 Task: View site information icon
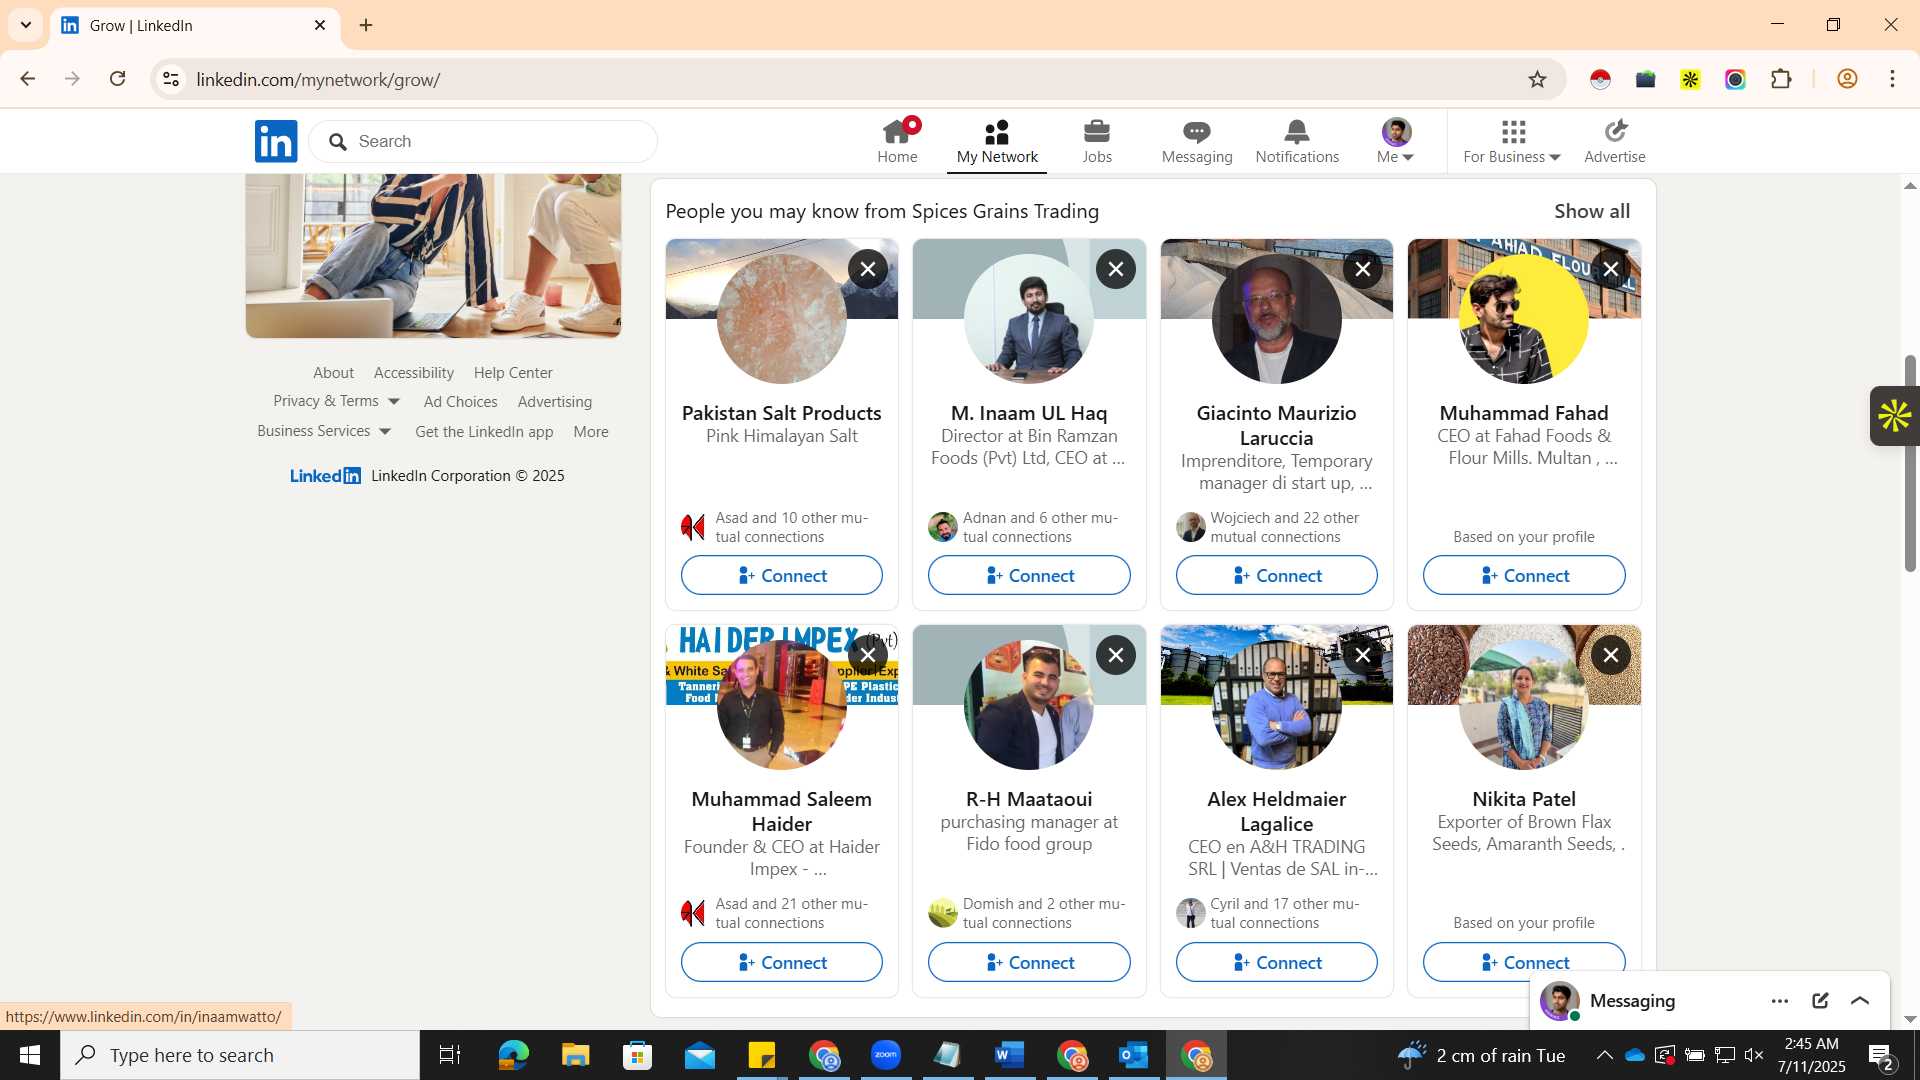pos(172,79)
